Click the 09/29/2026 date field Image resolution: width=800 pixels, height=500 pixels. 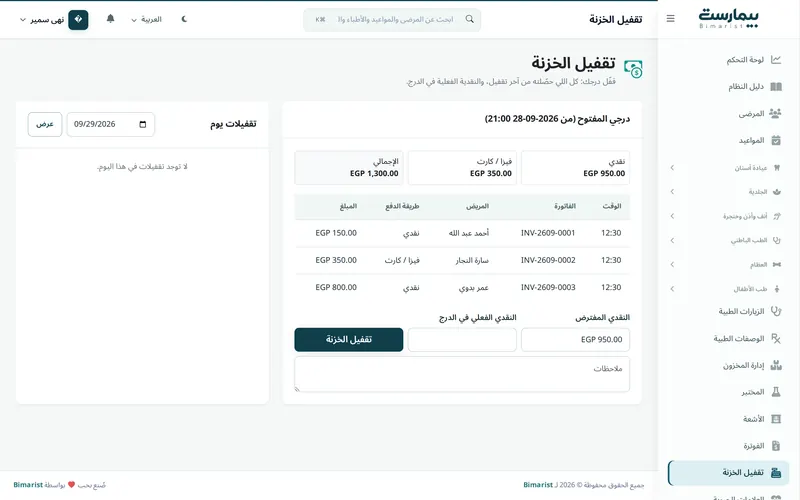(110, 124)
